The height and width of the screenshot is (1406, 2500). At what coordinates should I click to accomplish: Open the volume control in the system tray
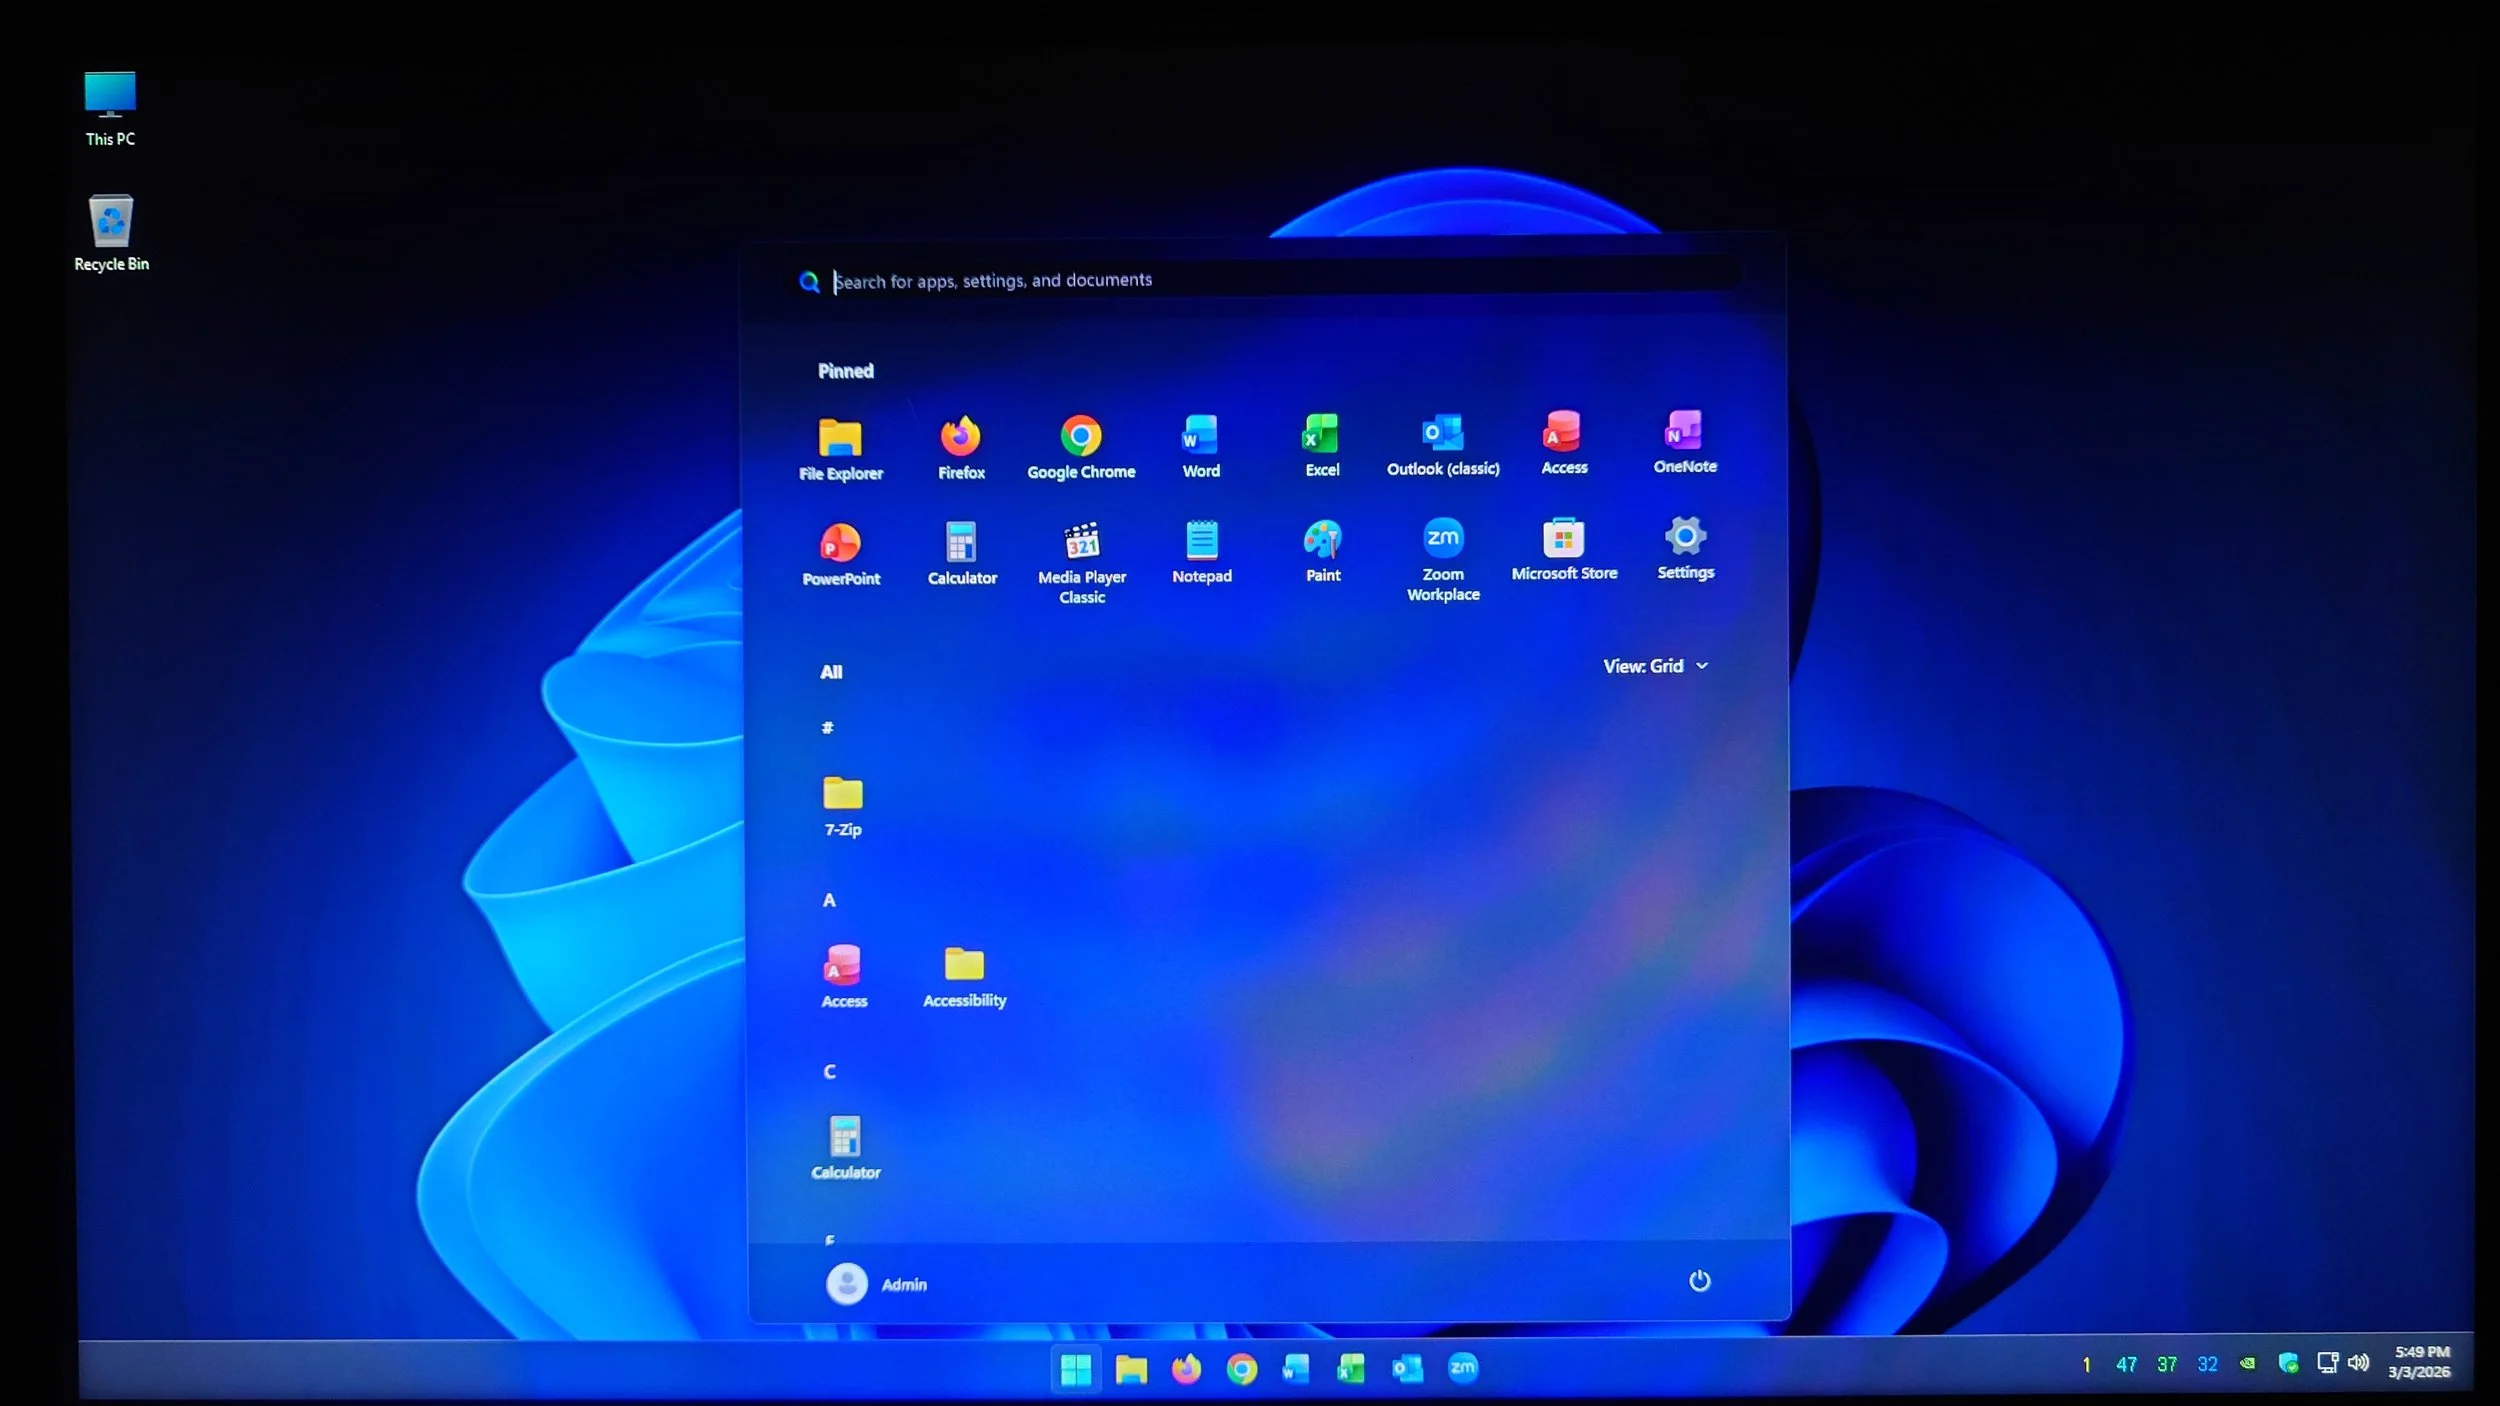click(2358, 1362)
